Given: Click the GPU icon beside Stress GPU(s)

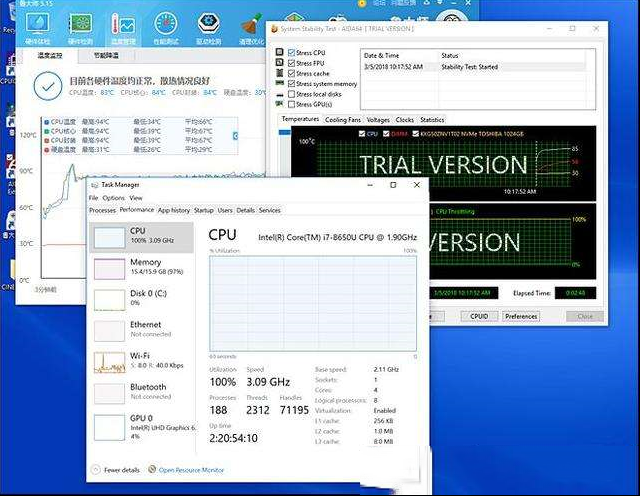Looking at the screenshot, I should point(280,104).
